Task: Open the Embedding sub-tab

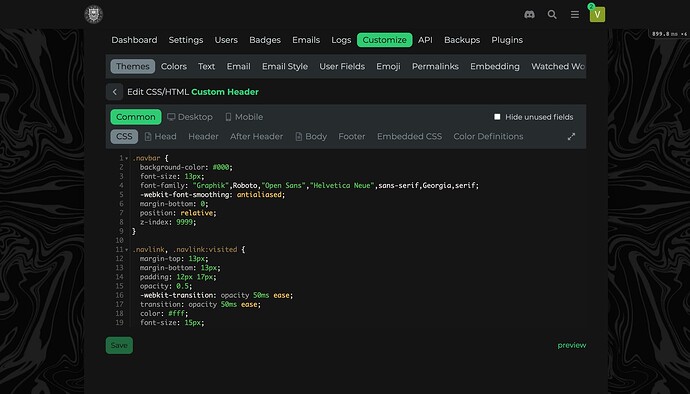Action: pyautogui.click(x=495, y=66)
